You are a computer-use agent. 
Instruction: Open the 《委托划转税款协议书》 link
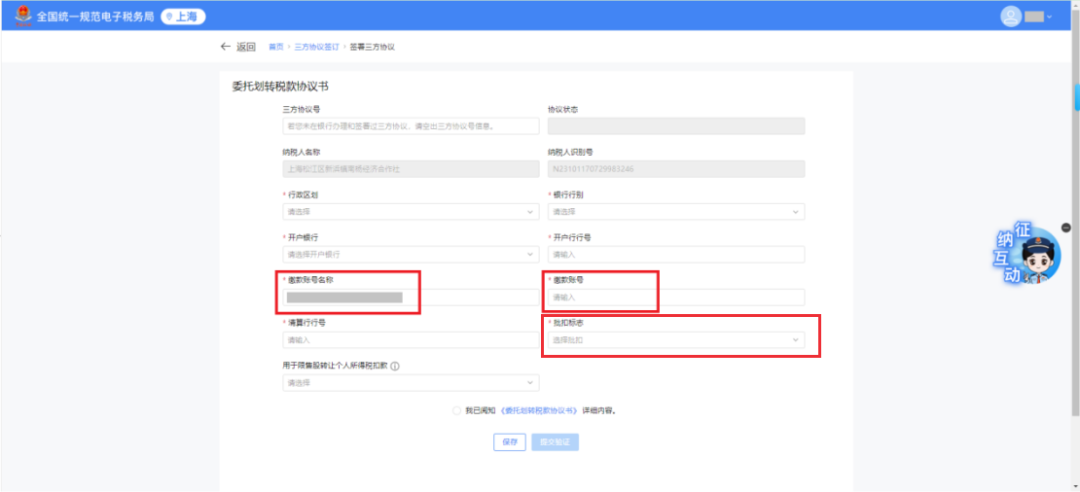[539, 410]
